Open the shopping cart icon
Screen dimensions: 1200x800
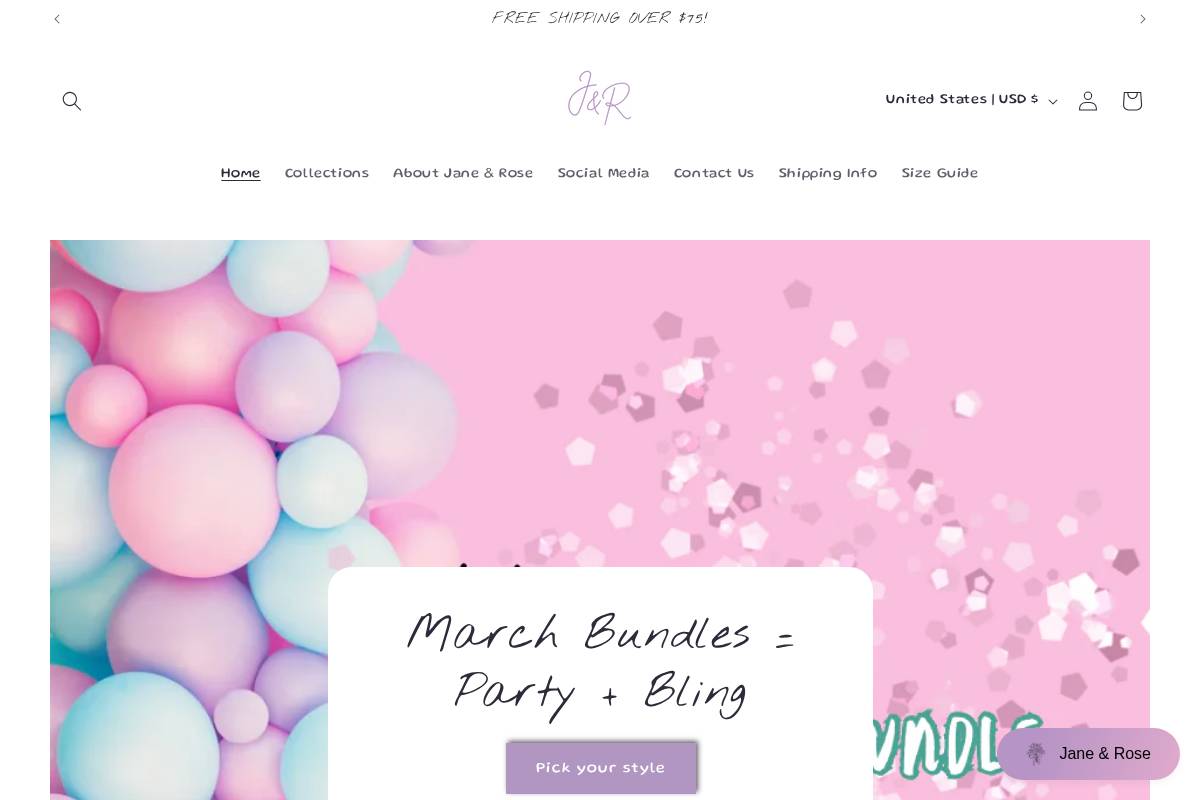[x=1132, y=101]
